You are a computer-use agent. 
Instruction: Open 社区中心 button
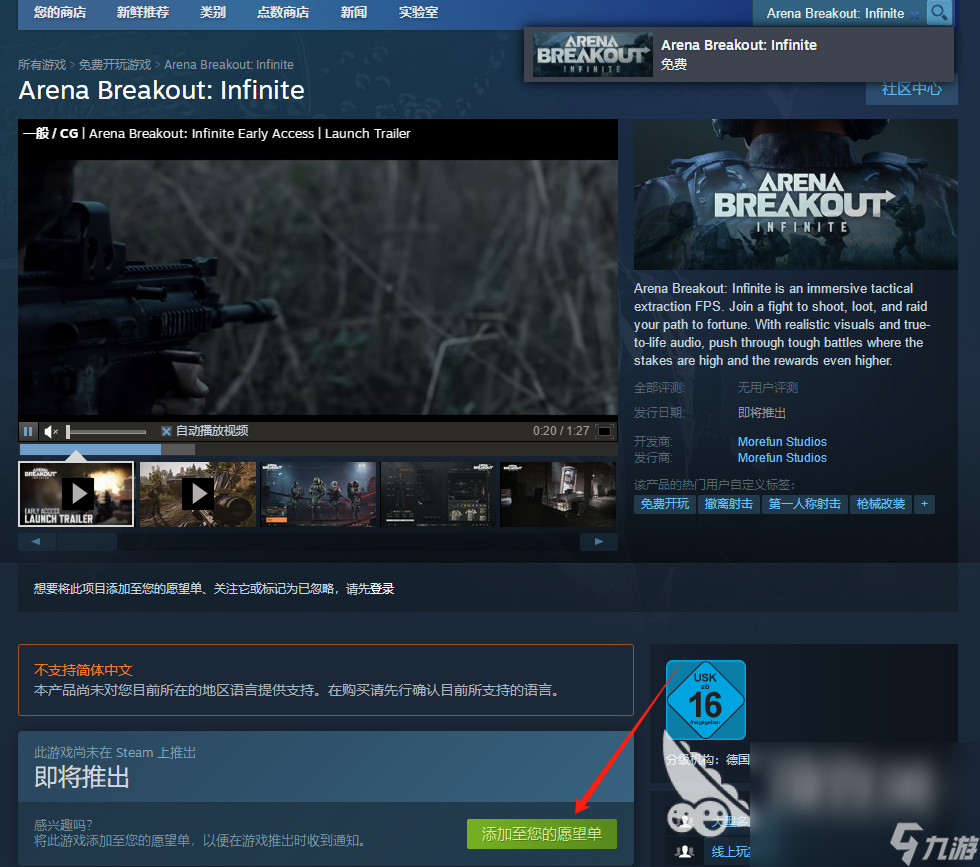pyautogui.click(x=911, y=89)
